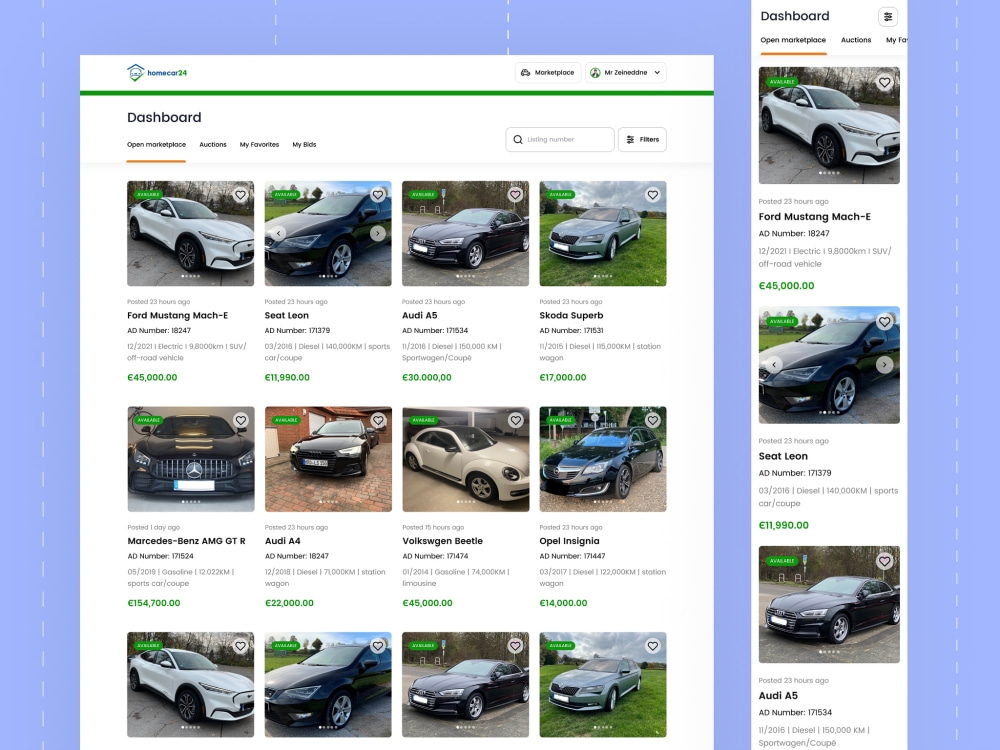Favorite the third-row white Mustang card
Image resolution: width=1000 pixels, height=750 pixels.
pos(240,646)
